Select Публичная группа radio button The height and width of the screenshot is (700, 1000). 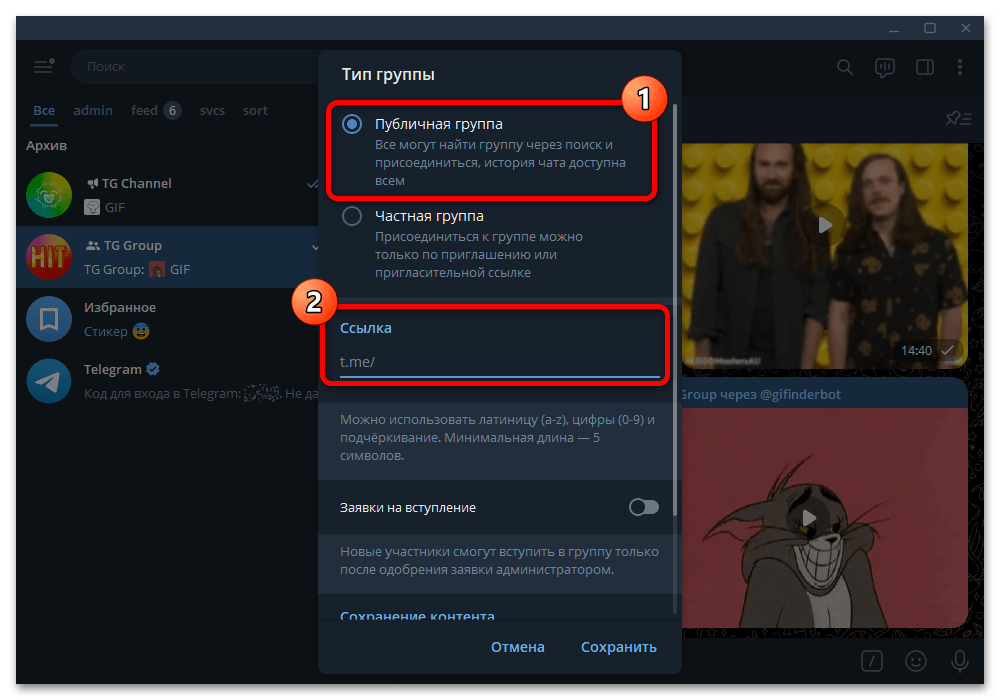(352, 124)
